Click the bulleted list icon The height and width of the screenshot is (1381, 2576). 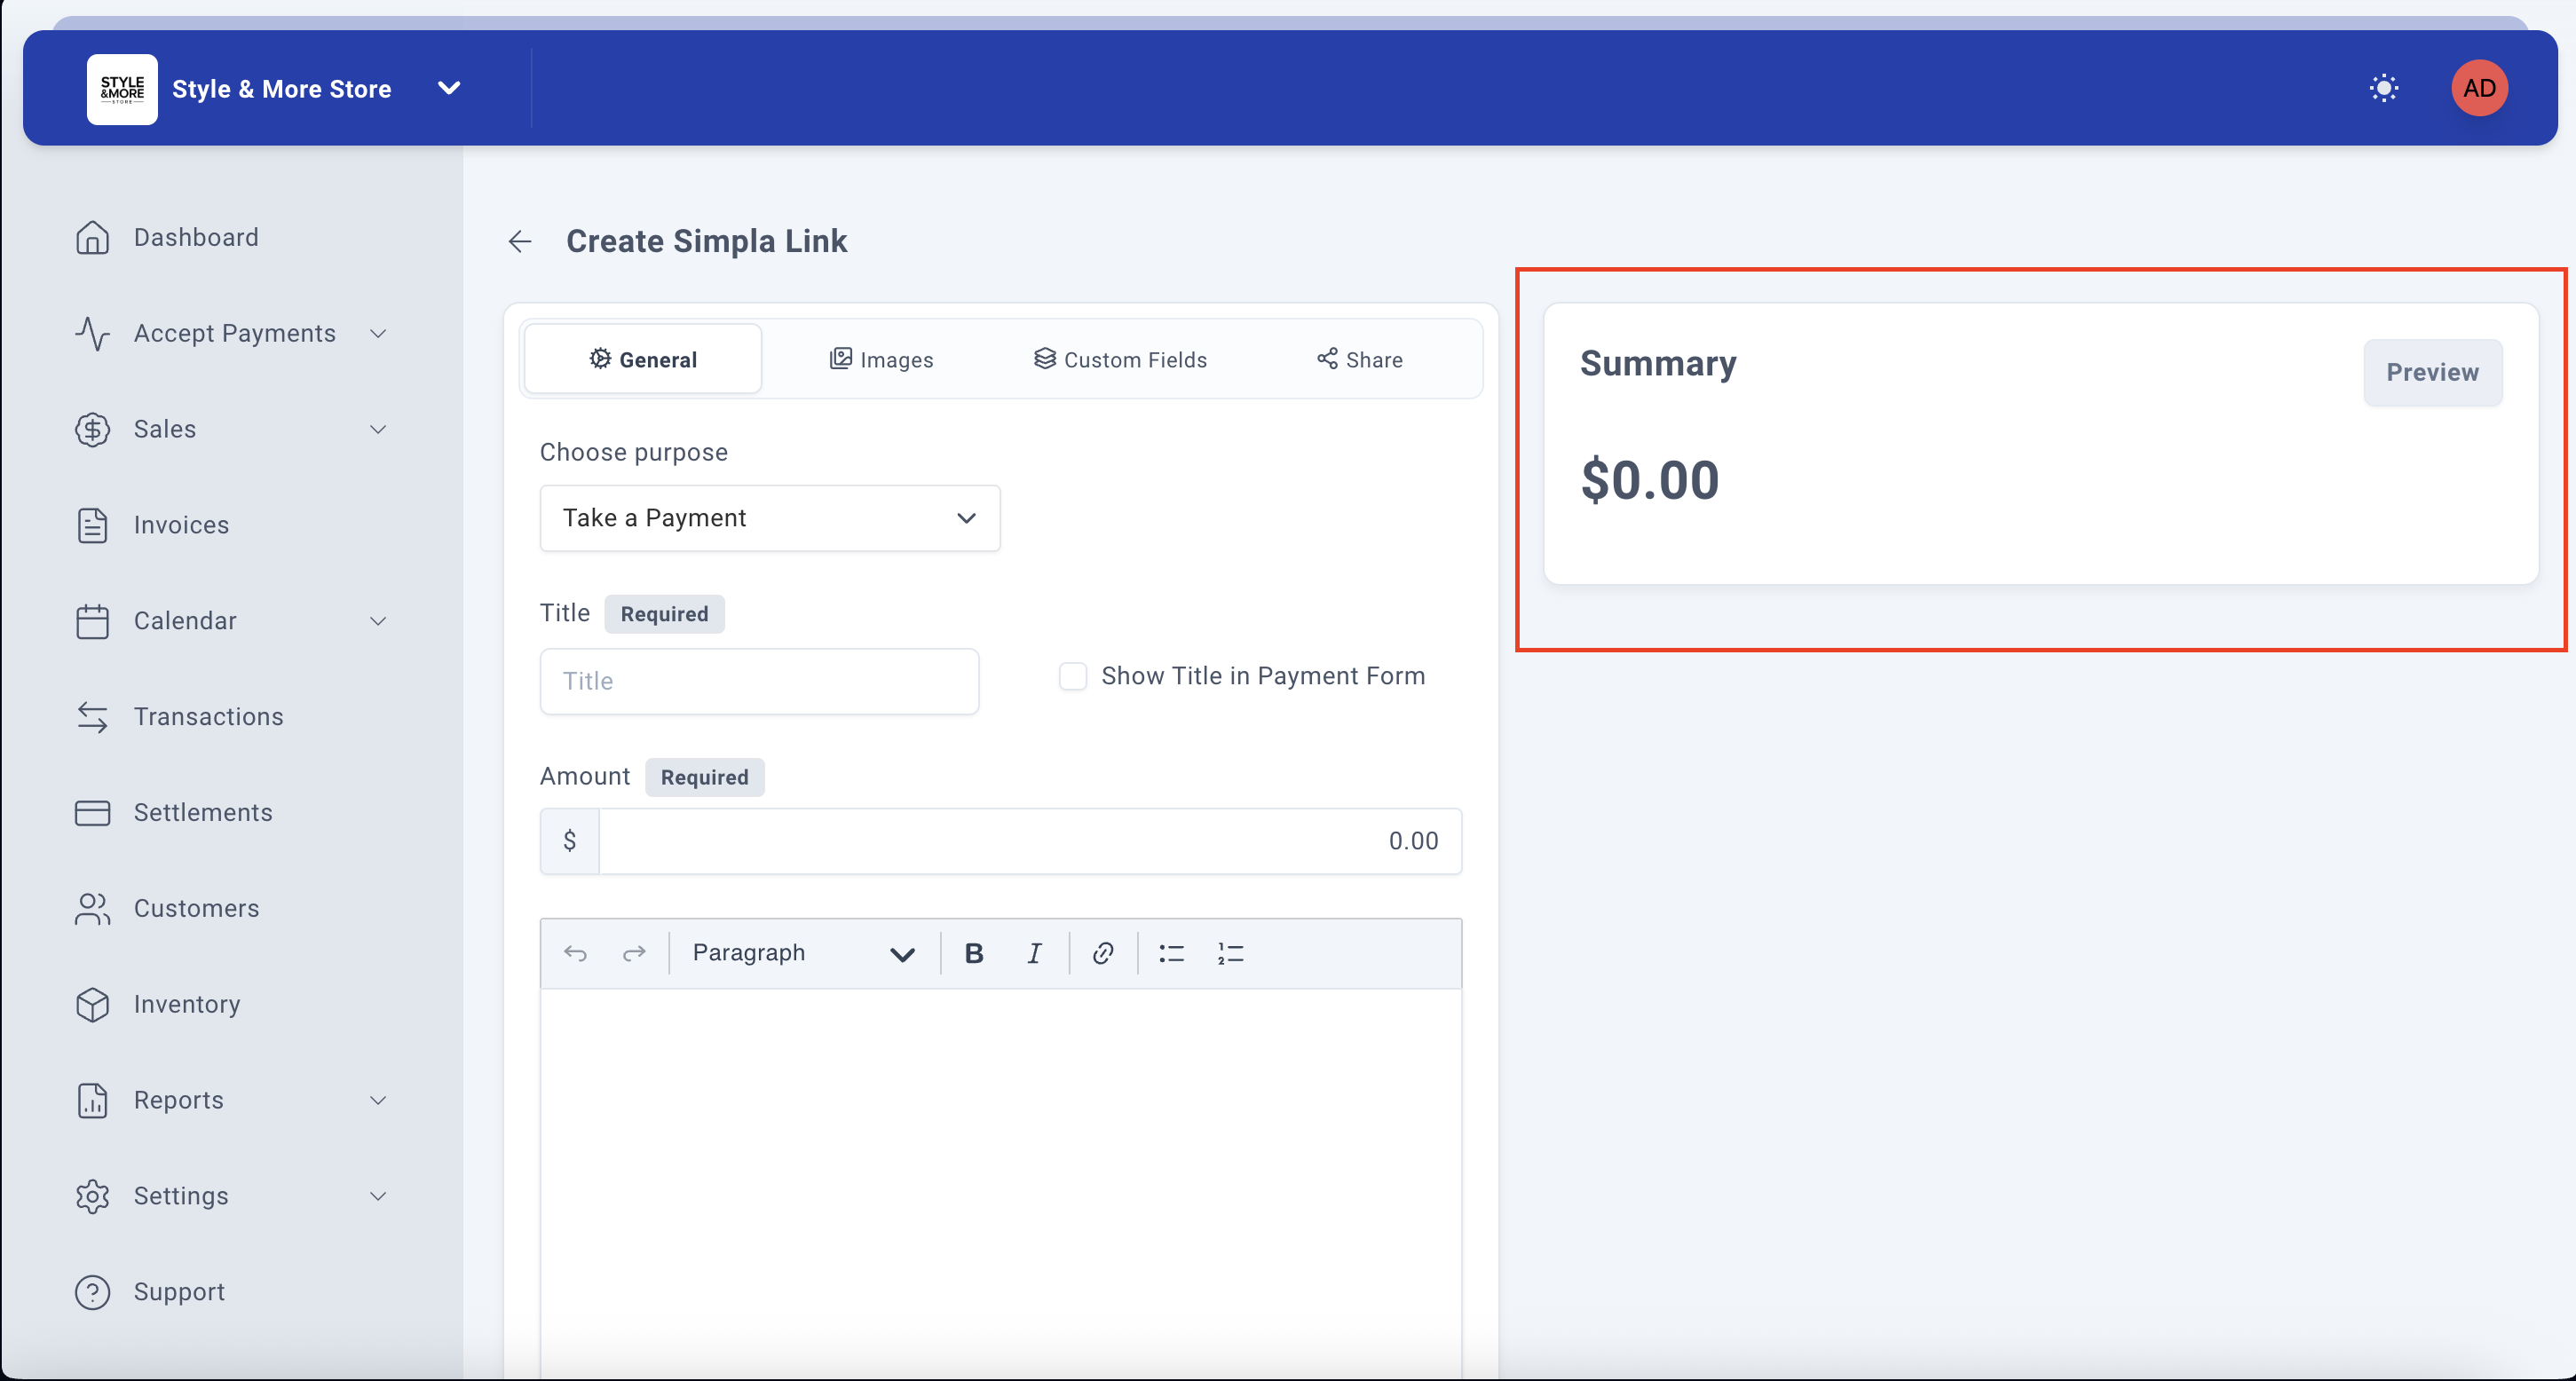pyautogui.click(x=1171, y=953)
